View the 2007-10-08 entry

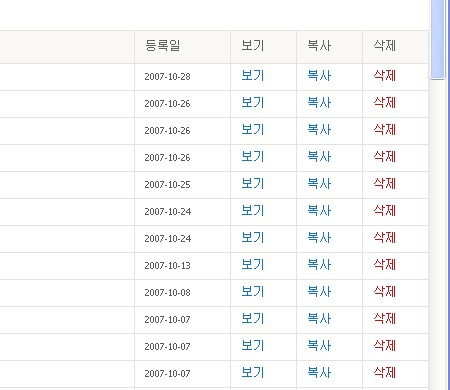pyautogui.click(x=253, y=292)
